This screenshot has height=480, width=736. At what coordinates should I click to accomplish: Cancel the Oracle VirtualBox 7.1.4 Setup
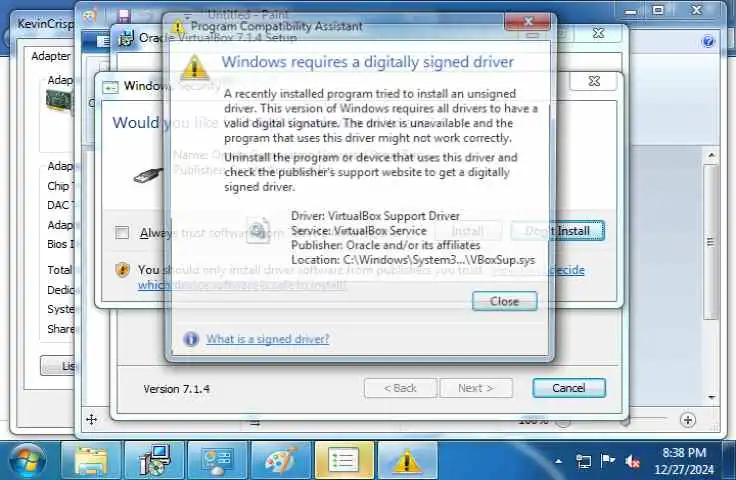tap(569, 388)
